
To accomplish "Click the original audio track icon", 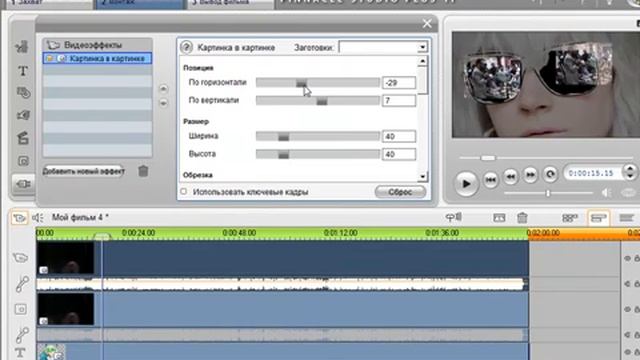I will click(x=22, y=284).
